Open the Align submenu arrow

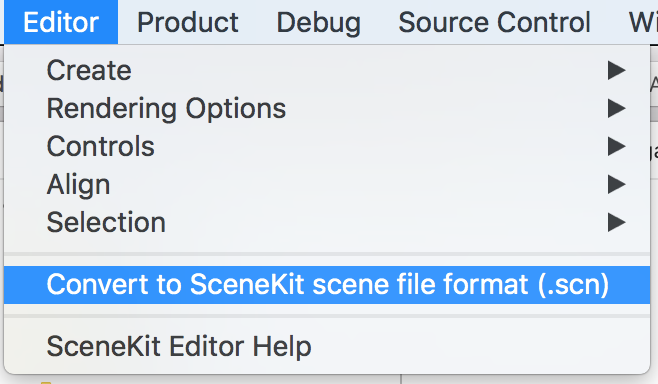(616, 184)
